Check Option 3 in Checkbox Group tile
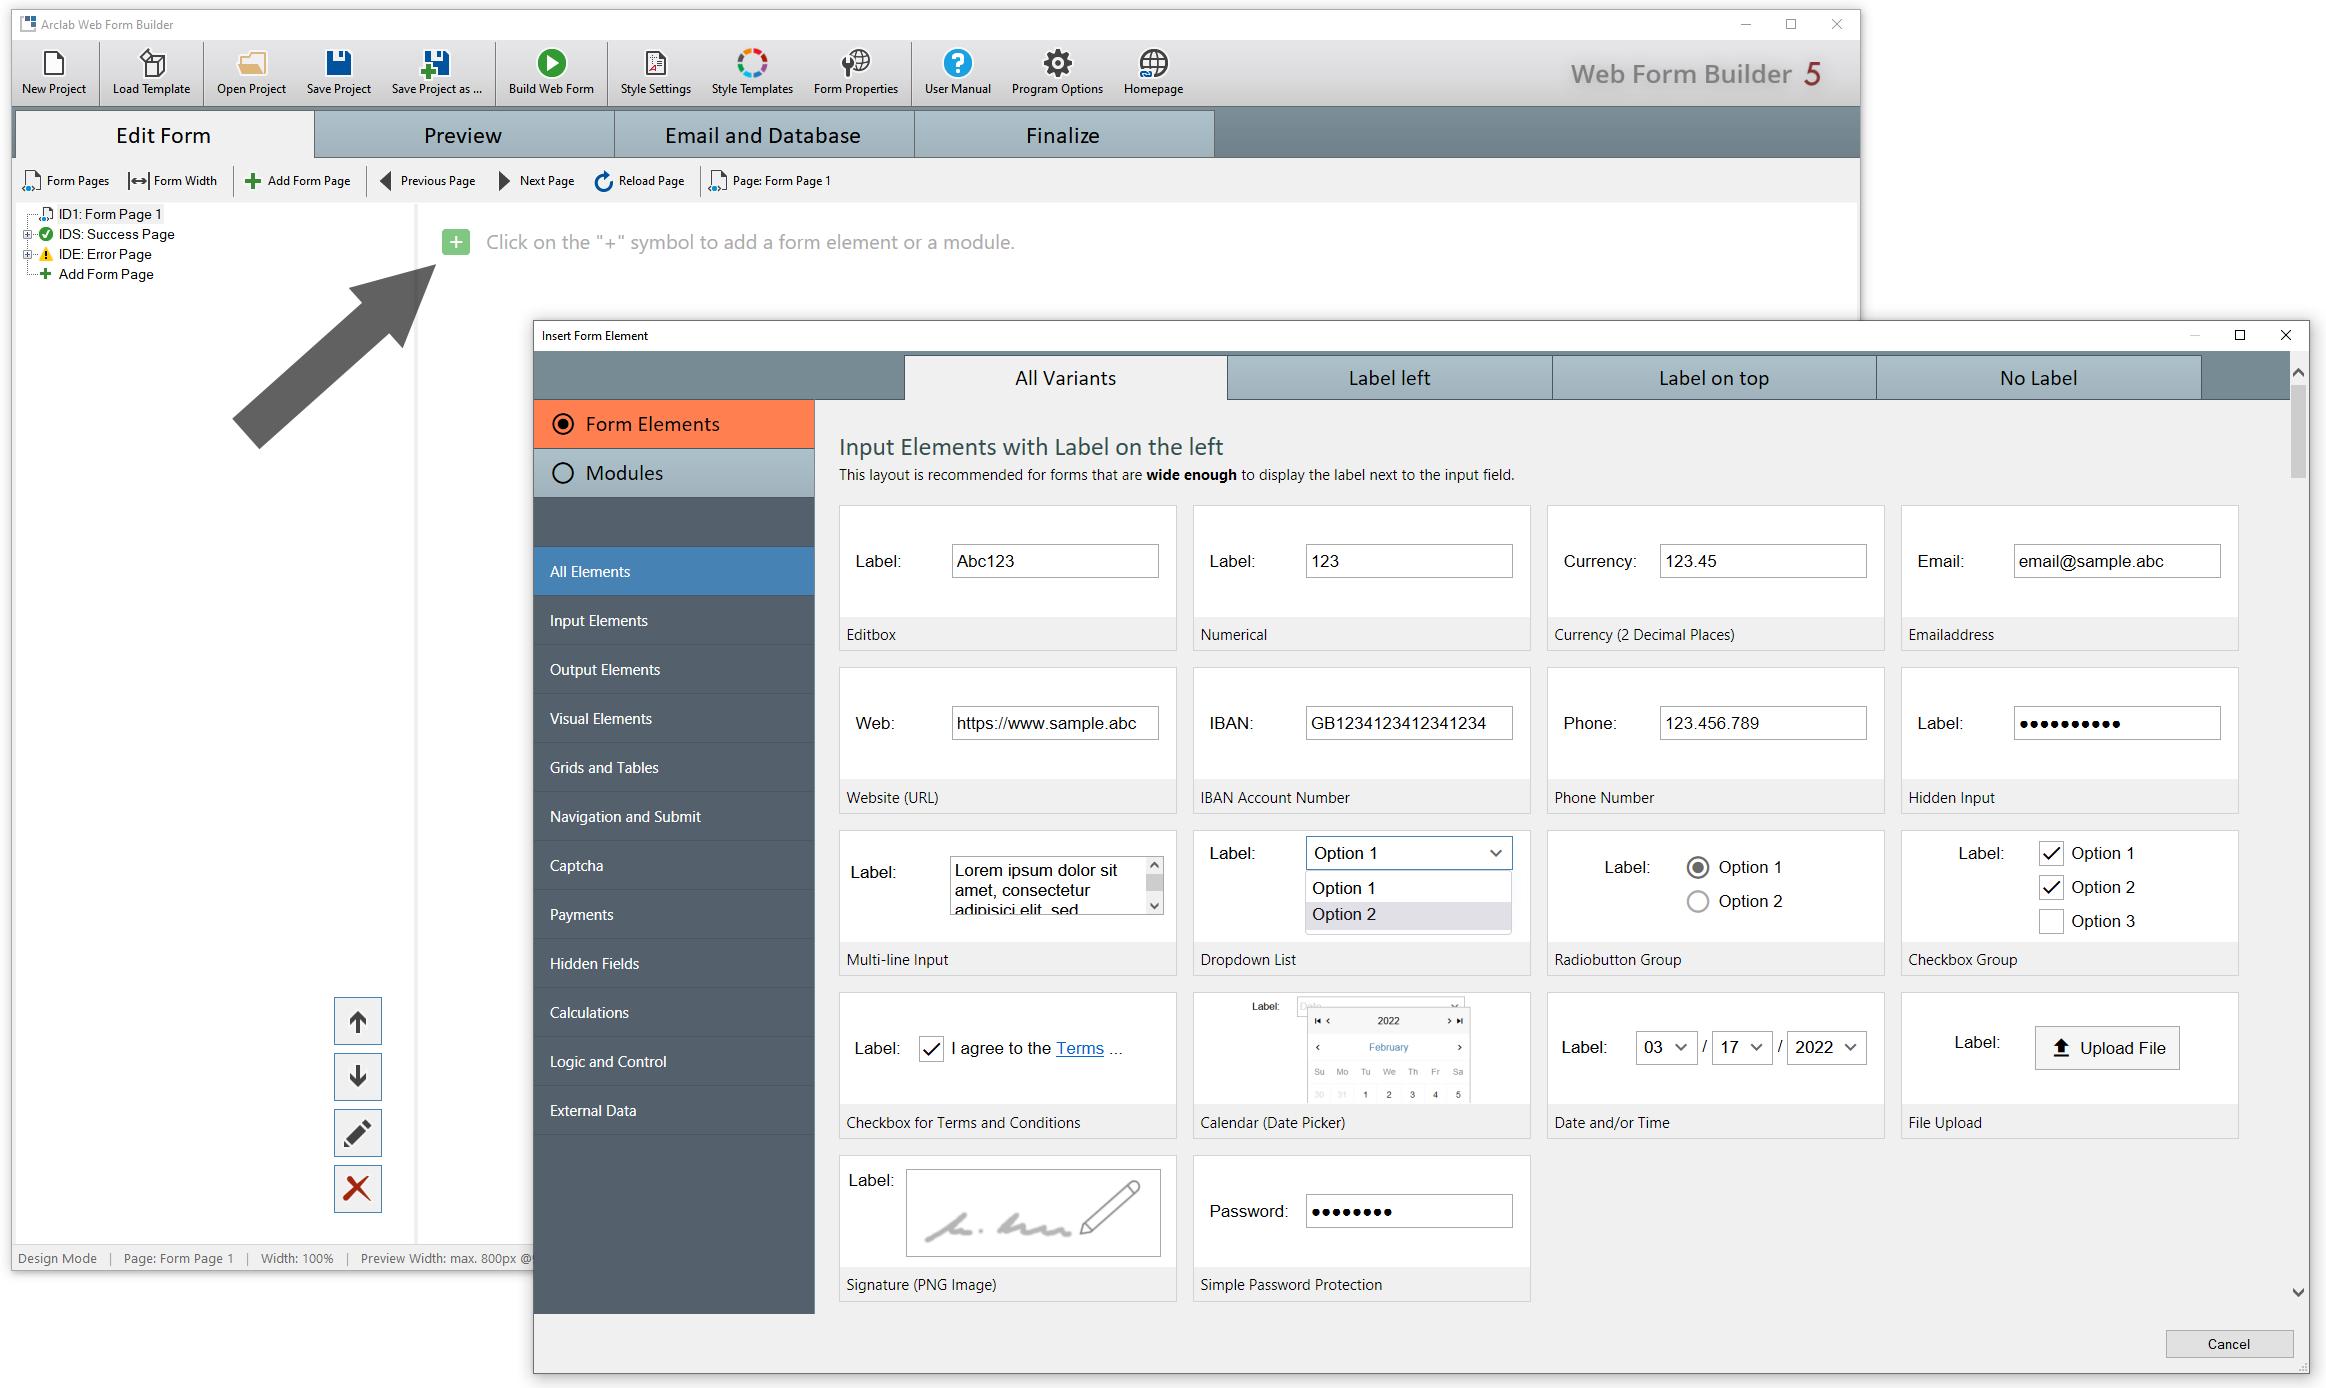 point(2051,921)
